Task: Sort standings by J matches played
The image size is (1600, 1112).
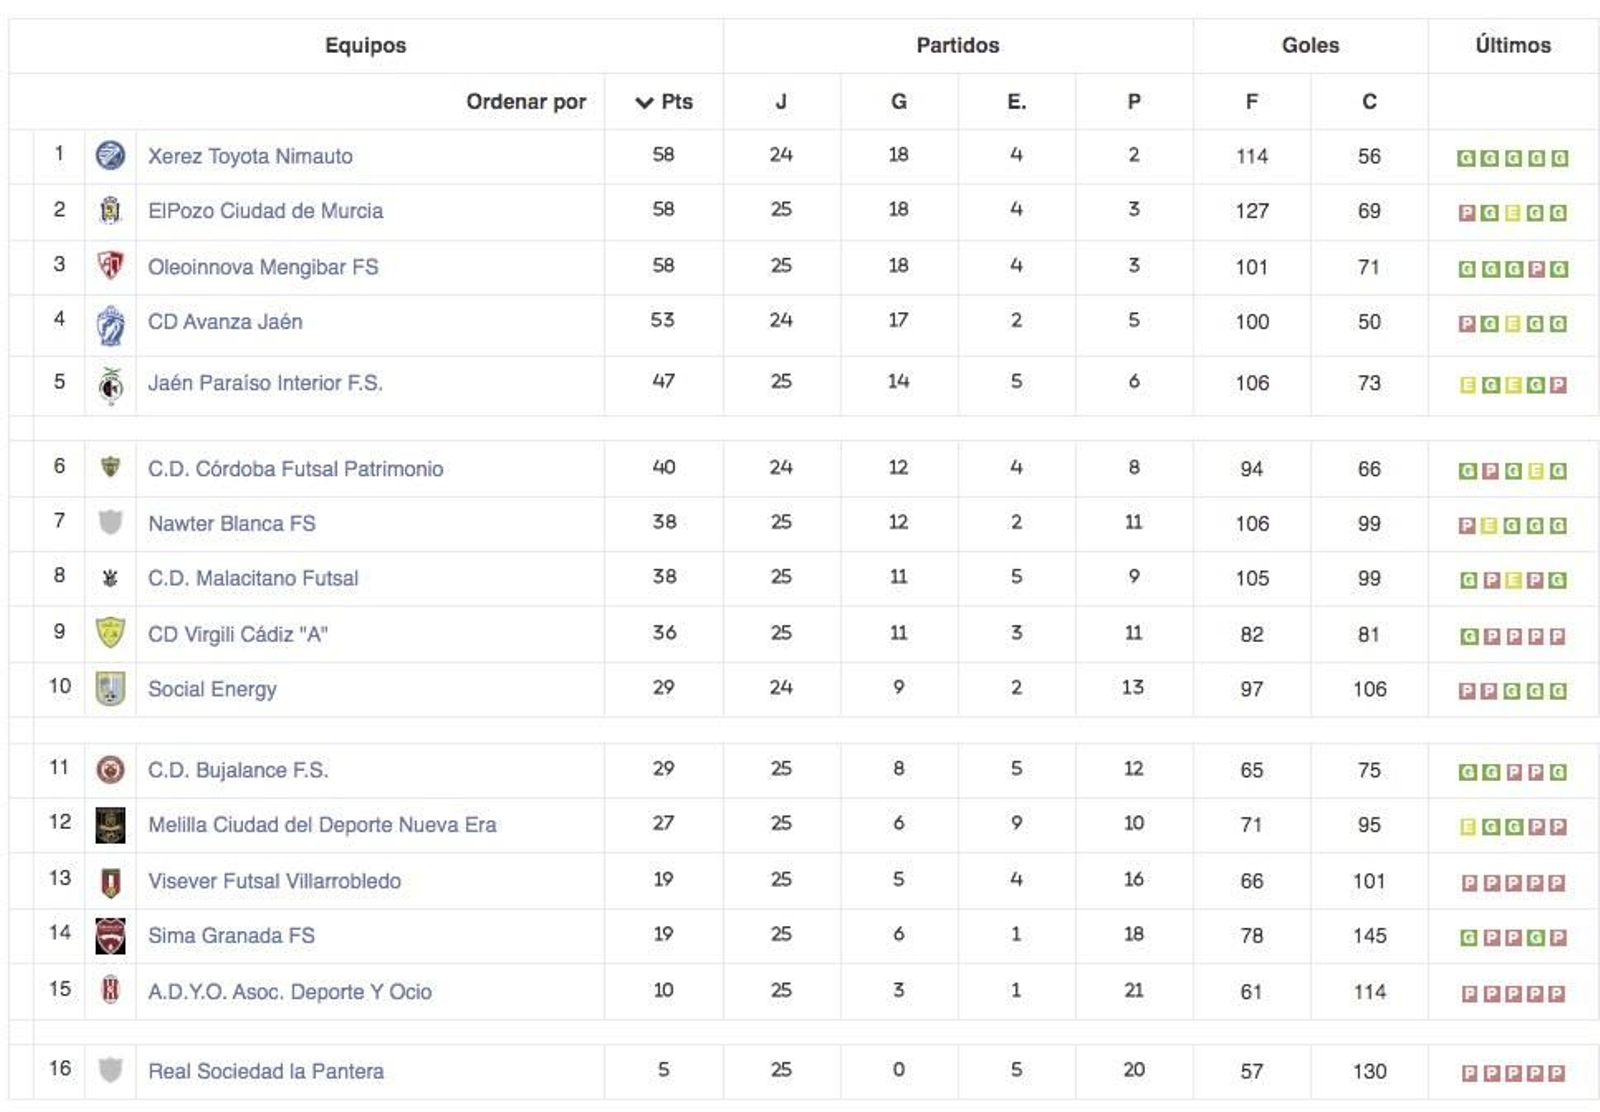Action: click(x=781, y=102)
